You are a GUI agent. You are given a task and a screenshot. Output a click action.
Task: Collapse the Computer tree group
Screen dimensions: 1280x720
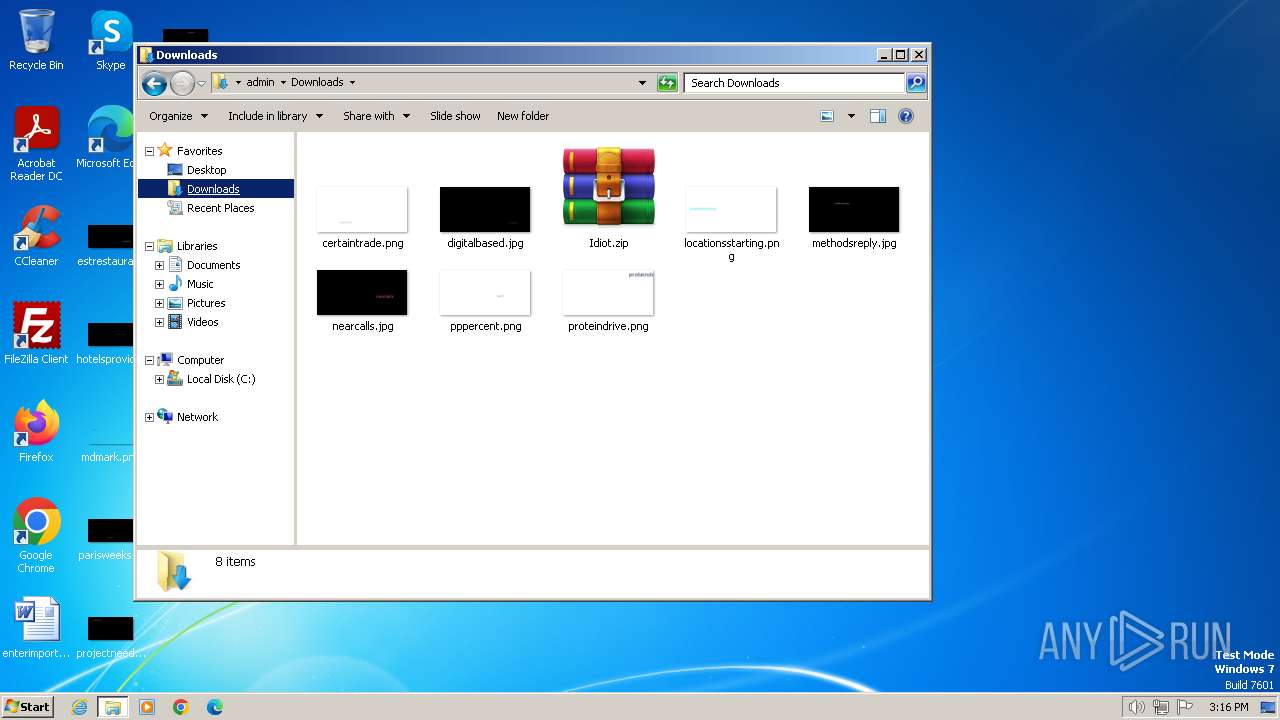click(149, 360)
